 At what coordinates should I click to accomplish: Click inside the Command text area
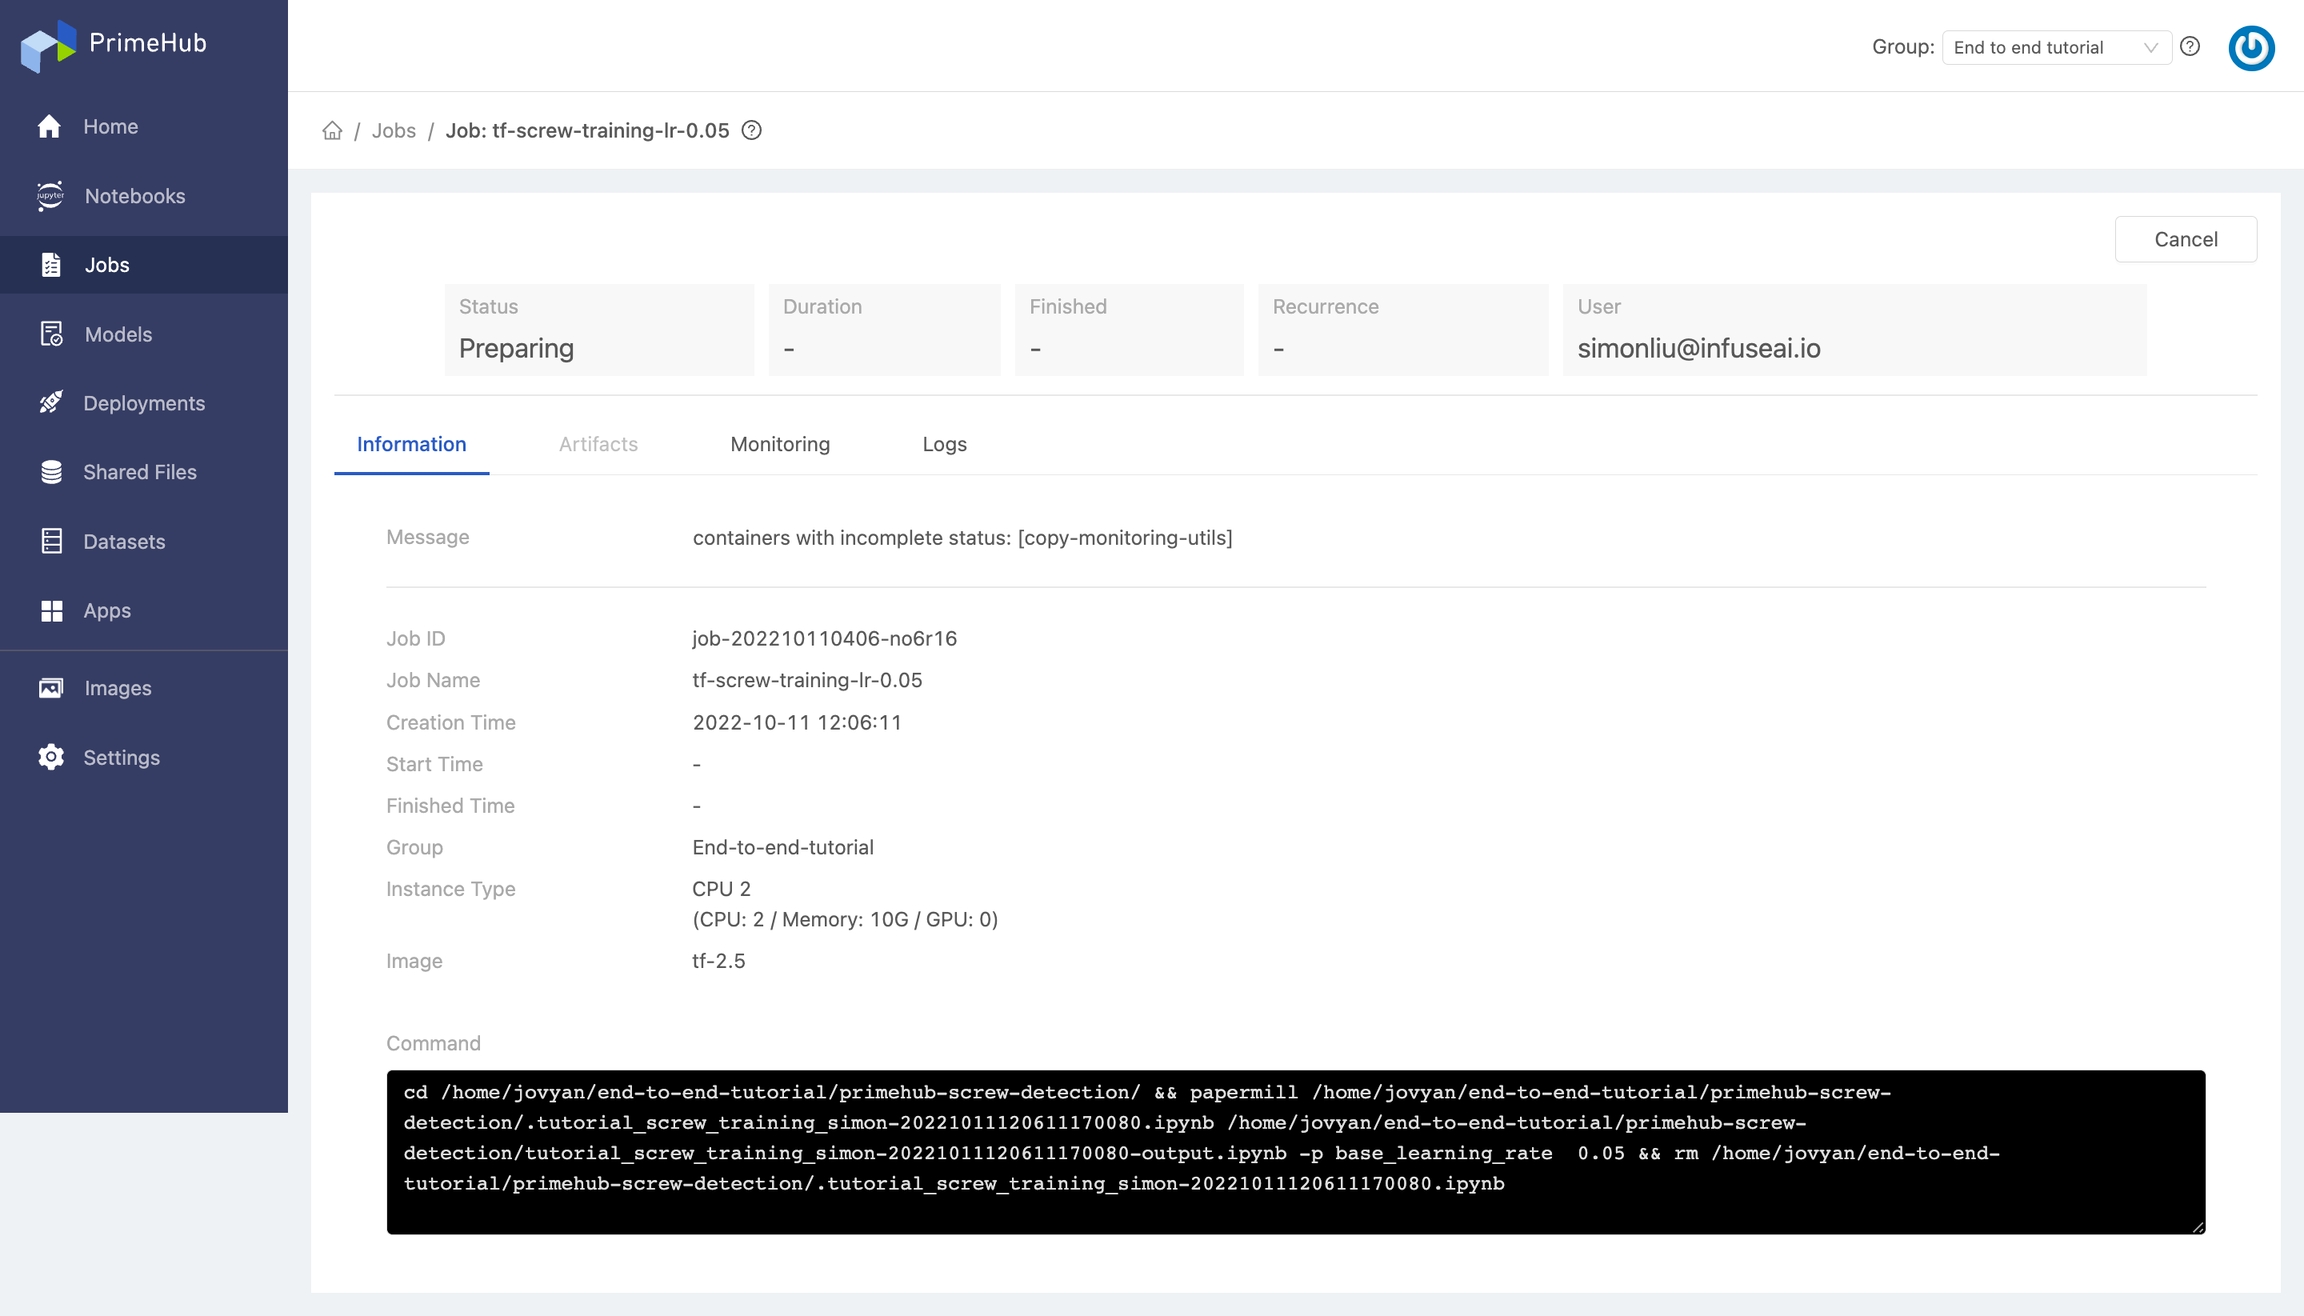1296,1152
